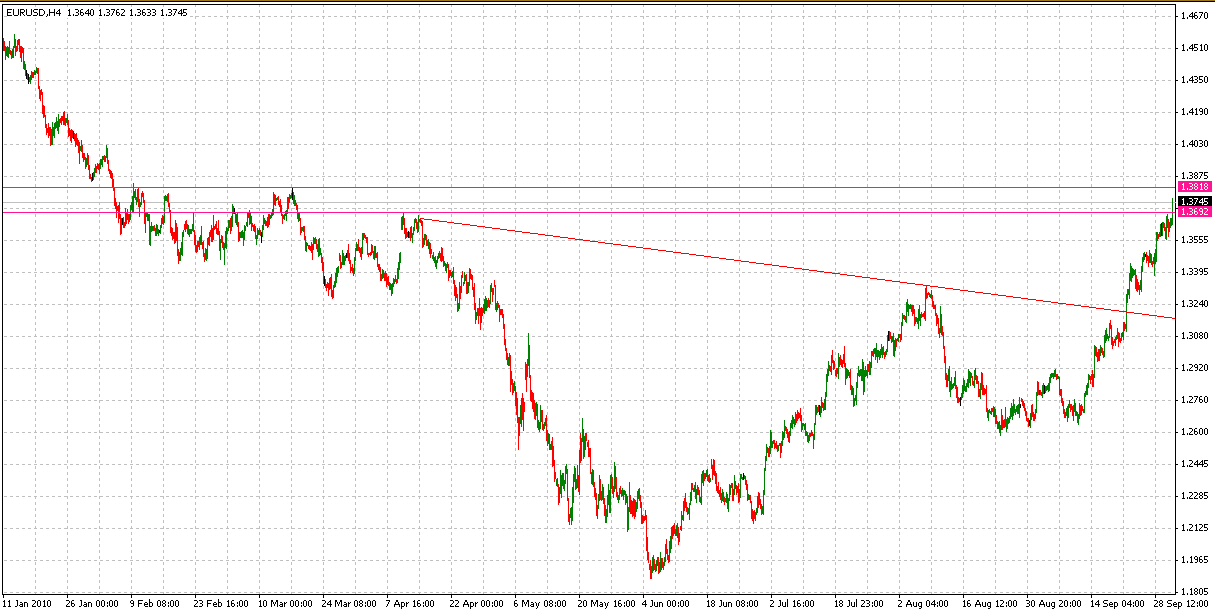The height and width of the screenshot is (612, 1215).
Task: Click the 22 Apr 00:00 time label
Action: [x=476, y=604]
